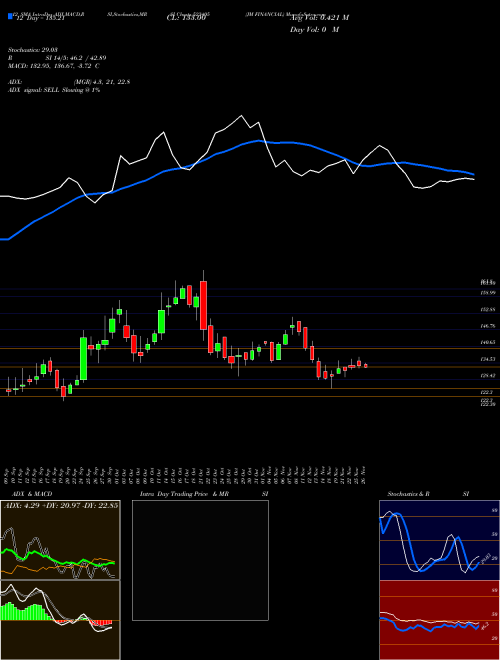Open the blue Stochastics chart panel
Screen dimensions: 500x660
coord(439,540)
